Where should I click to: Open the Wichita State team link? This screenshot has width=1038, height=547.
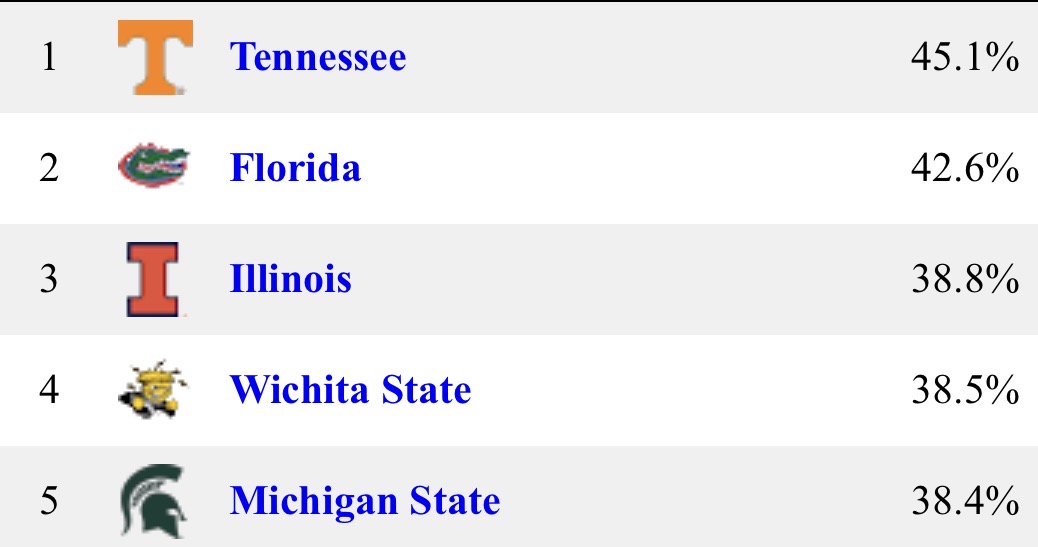pos(350,389)
